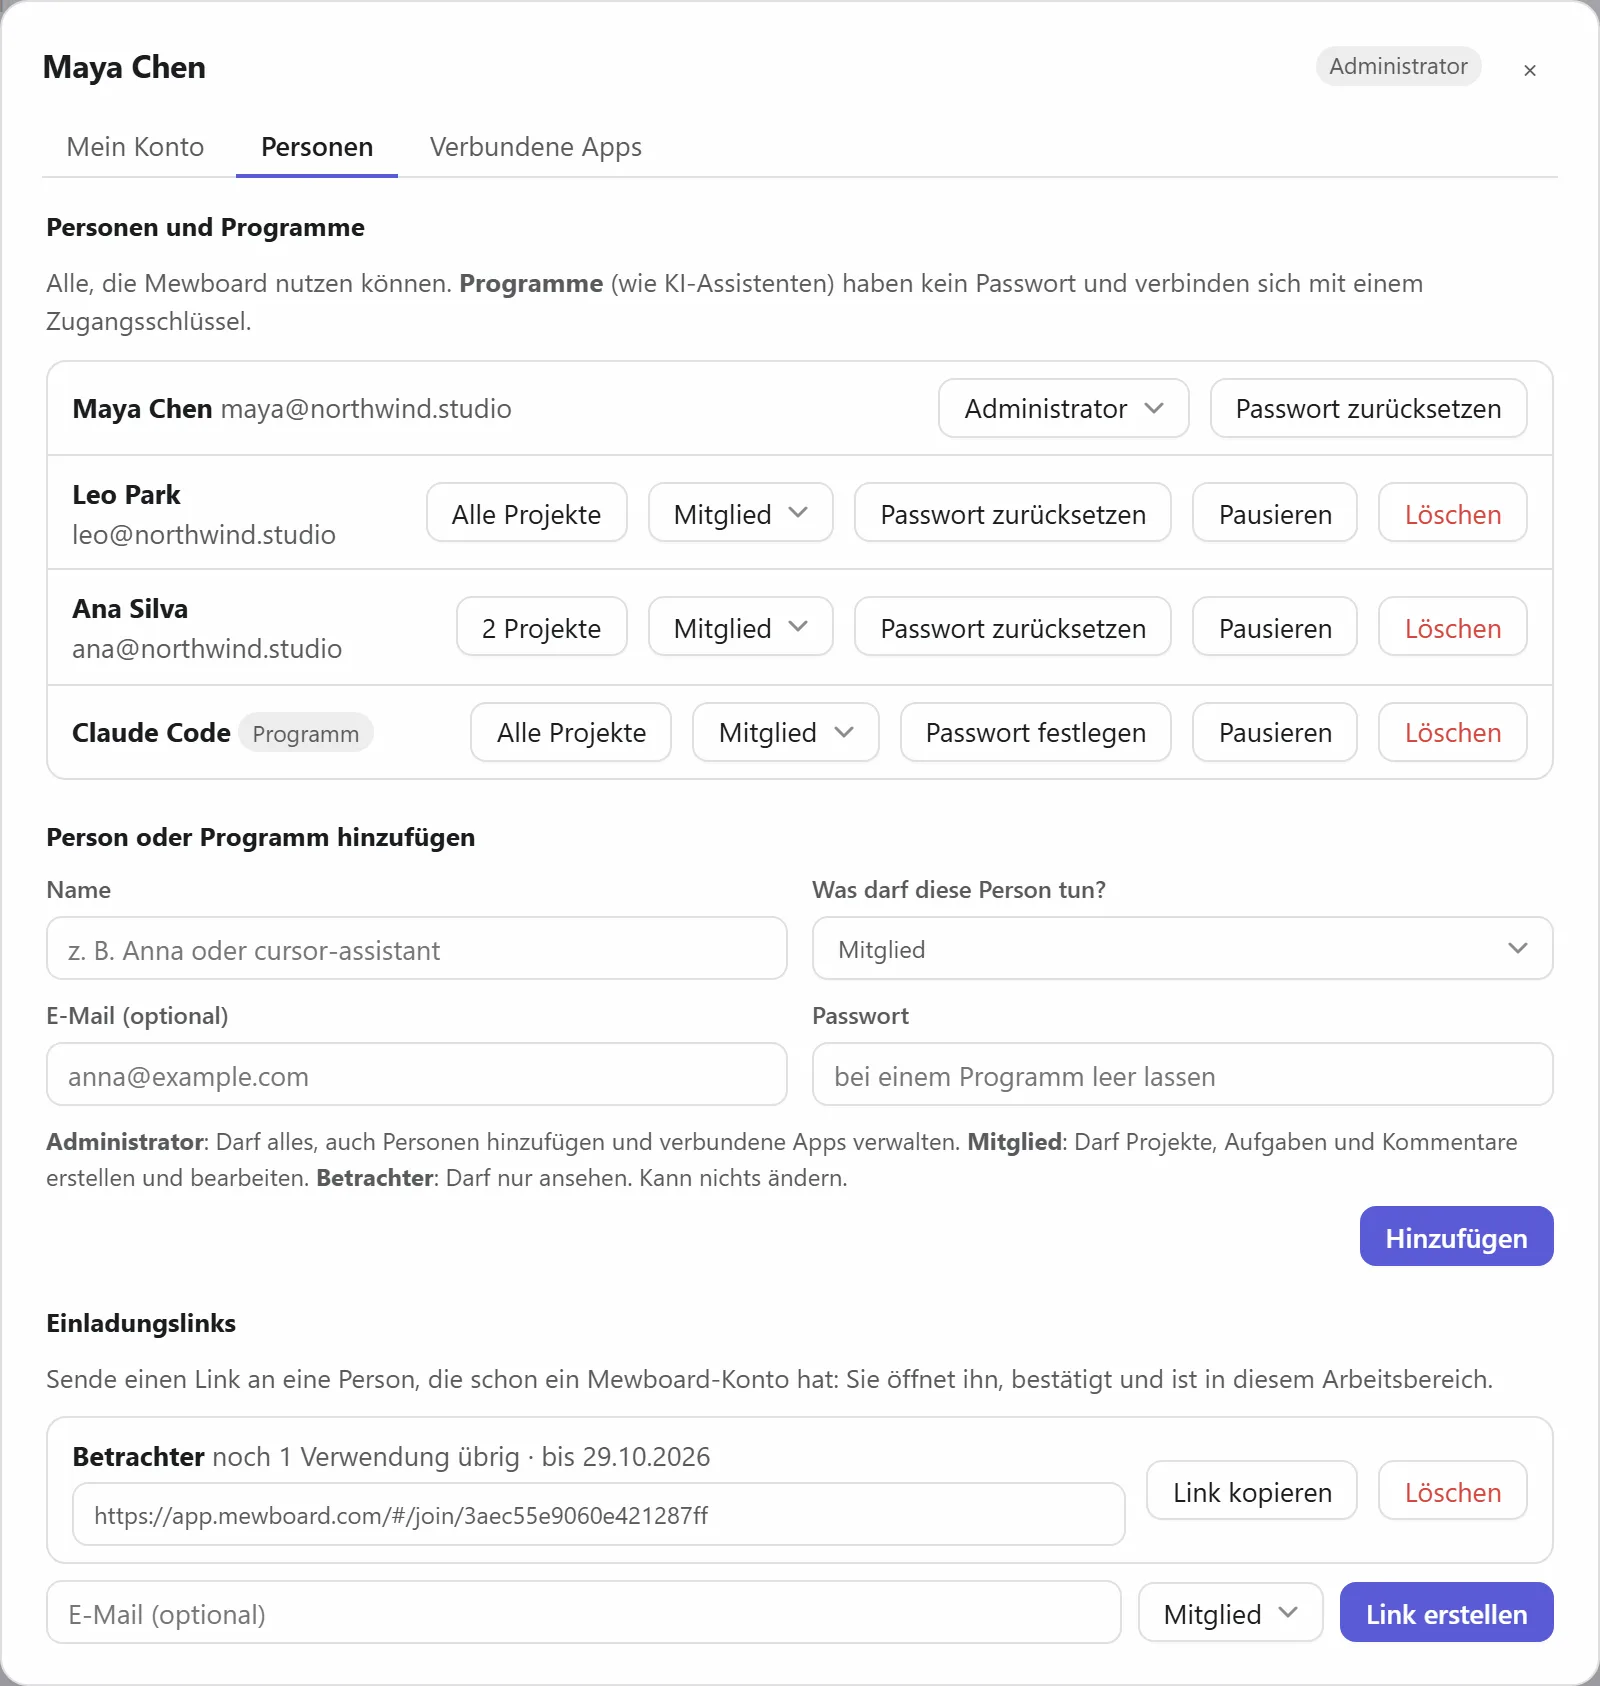Click the Hinzufügen button
Image resolution: width=1600 pixels, height=1686 pixels.
point(1456,1236)
